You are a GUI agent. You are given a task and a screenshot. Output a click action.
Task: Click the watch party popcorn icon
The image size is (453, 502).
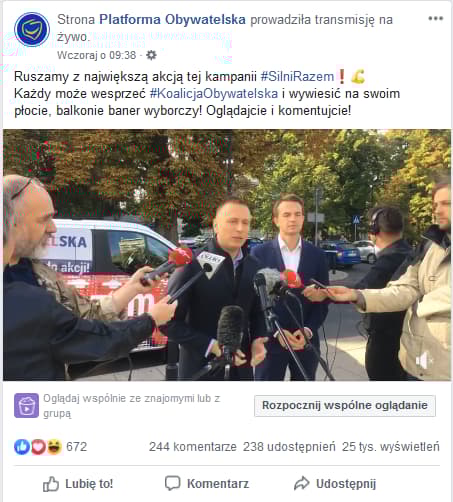26,405
